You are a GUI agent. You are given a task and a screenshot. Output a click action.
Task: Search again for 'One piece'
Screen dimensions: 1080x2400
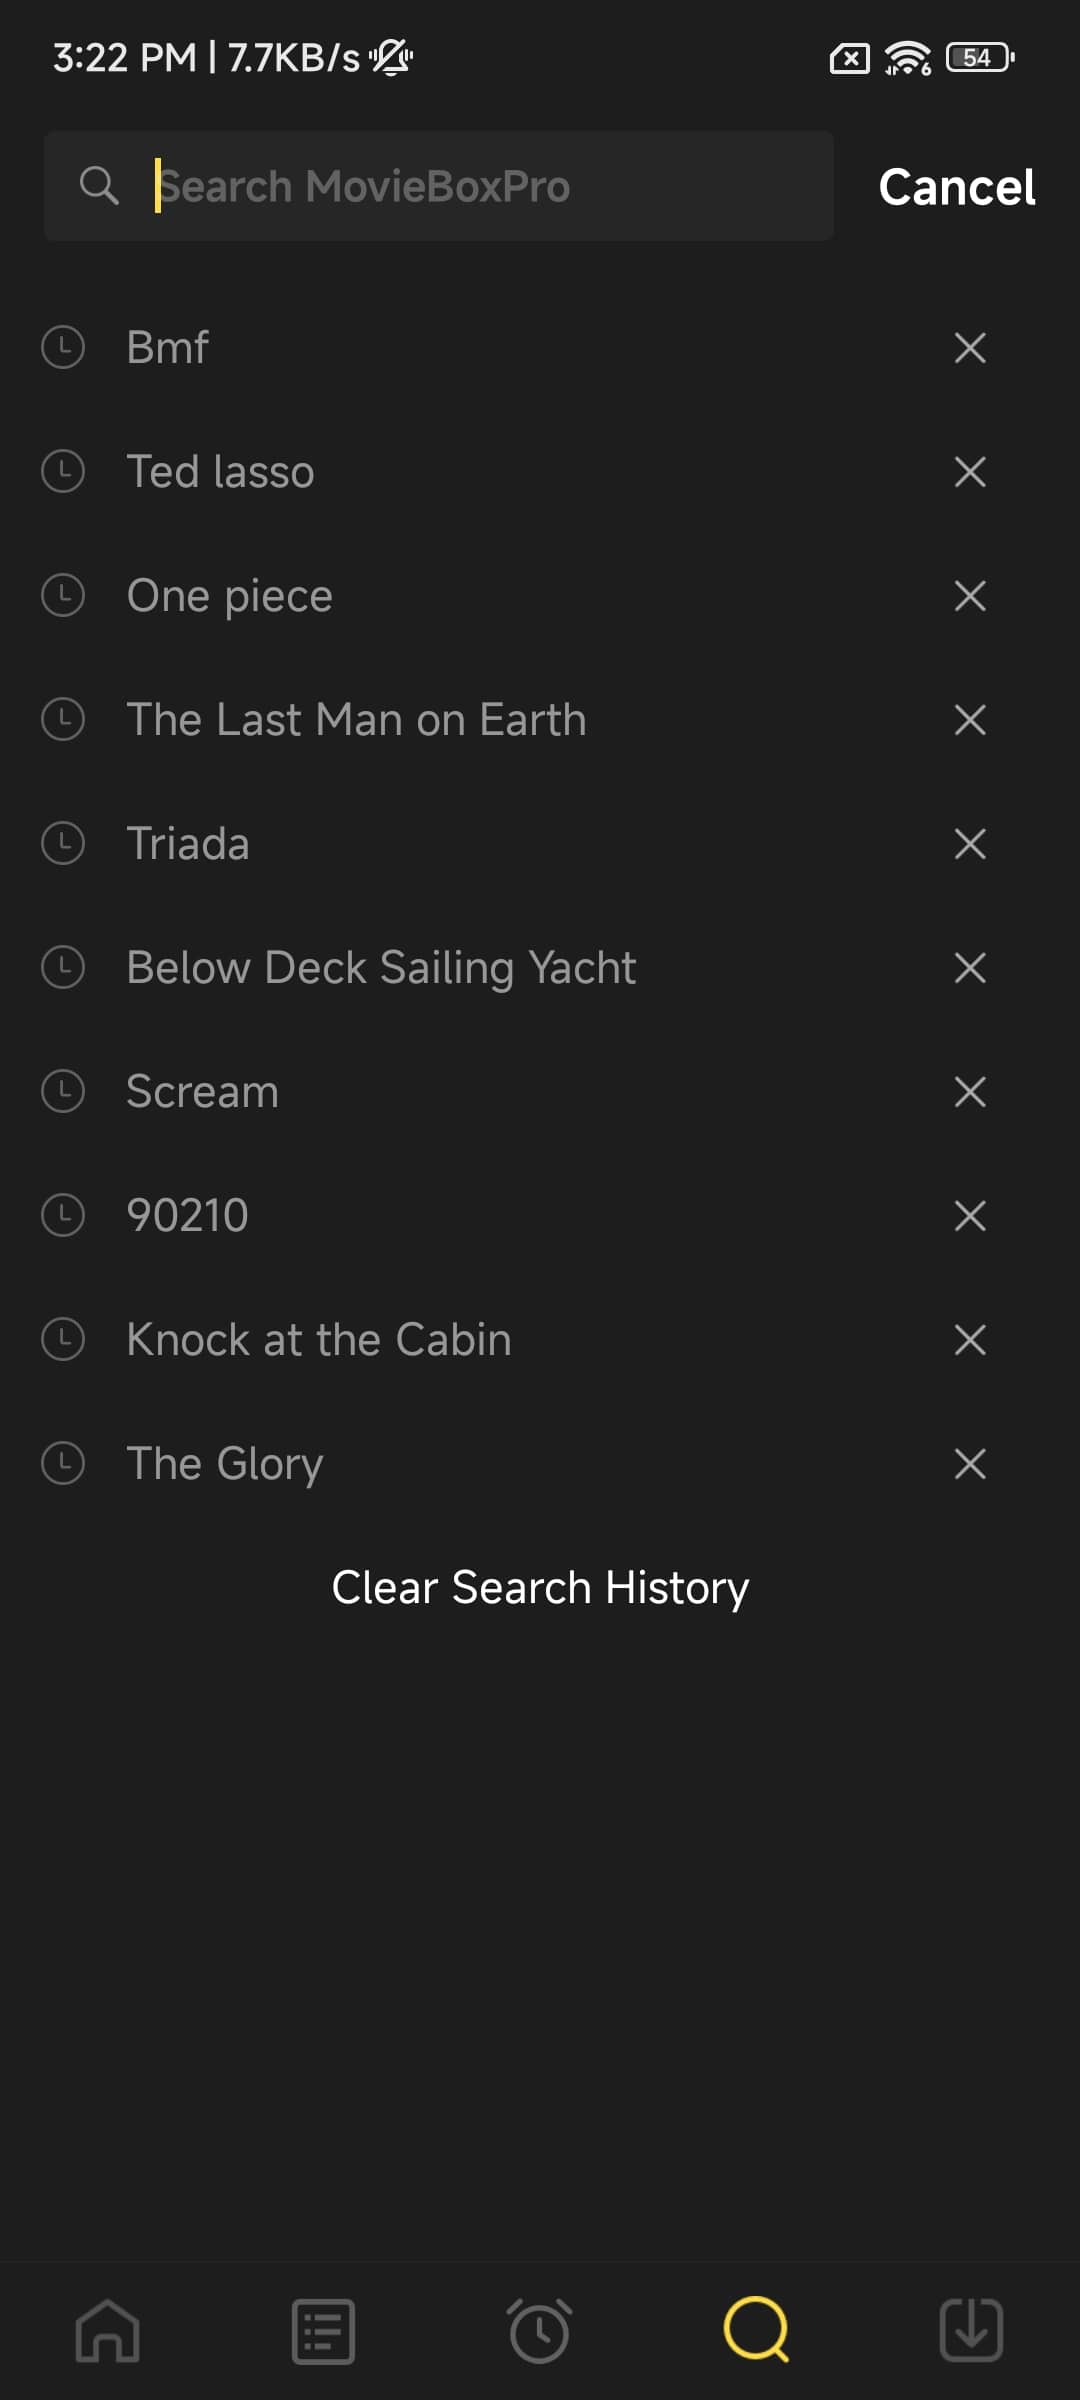coord(230,596)
